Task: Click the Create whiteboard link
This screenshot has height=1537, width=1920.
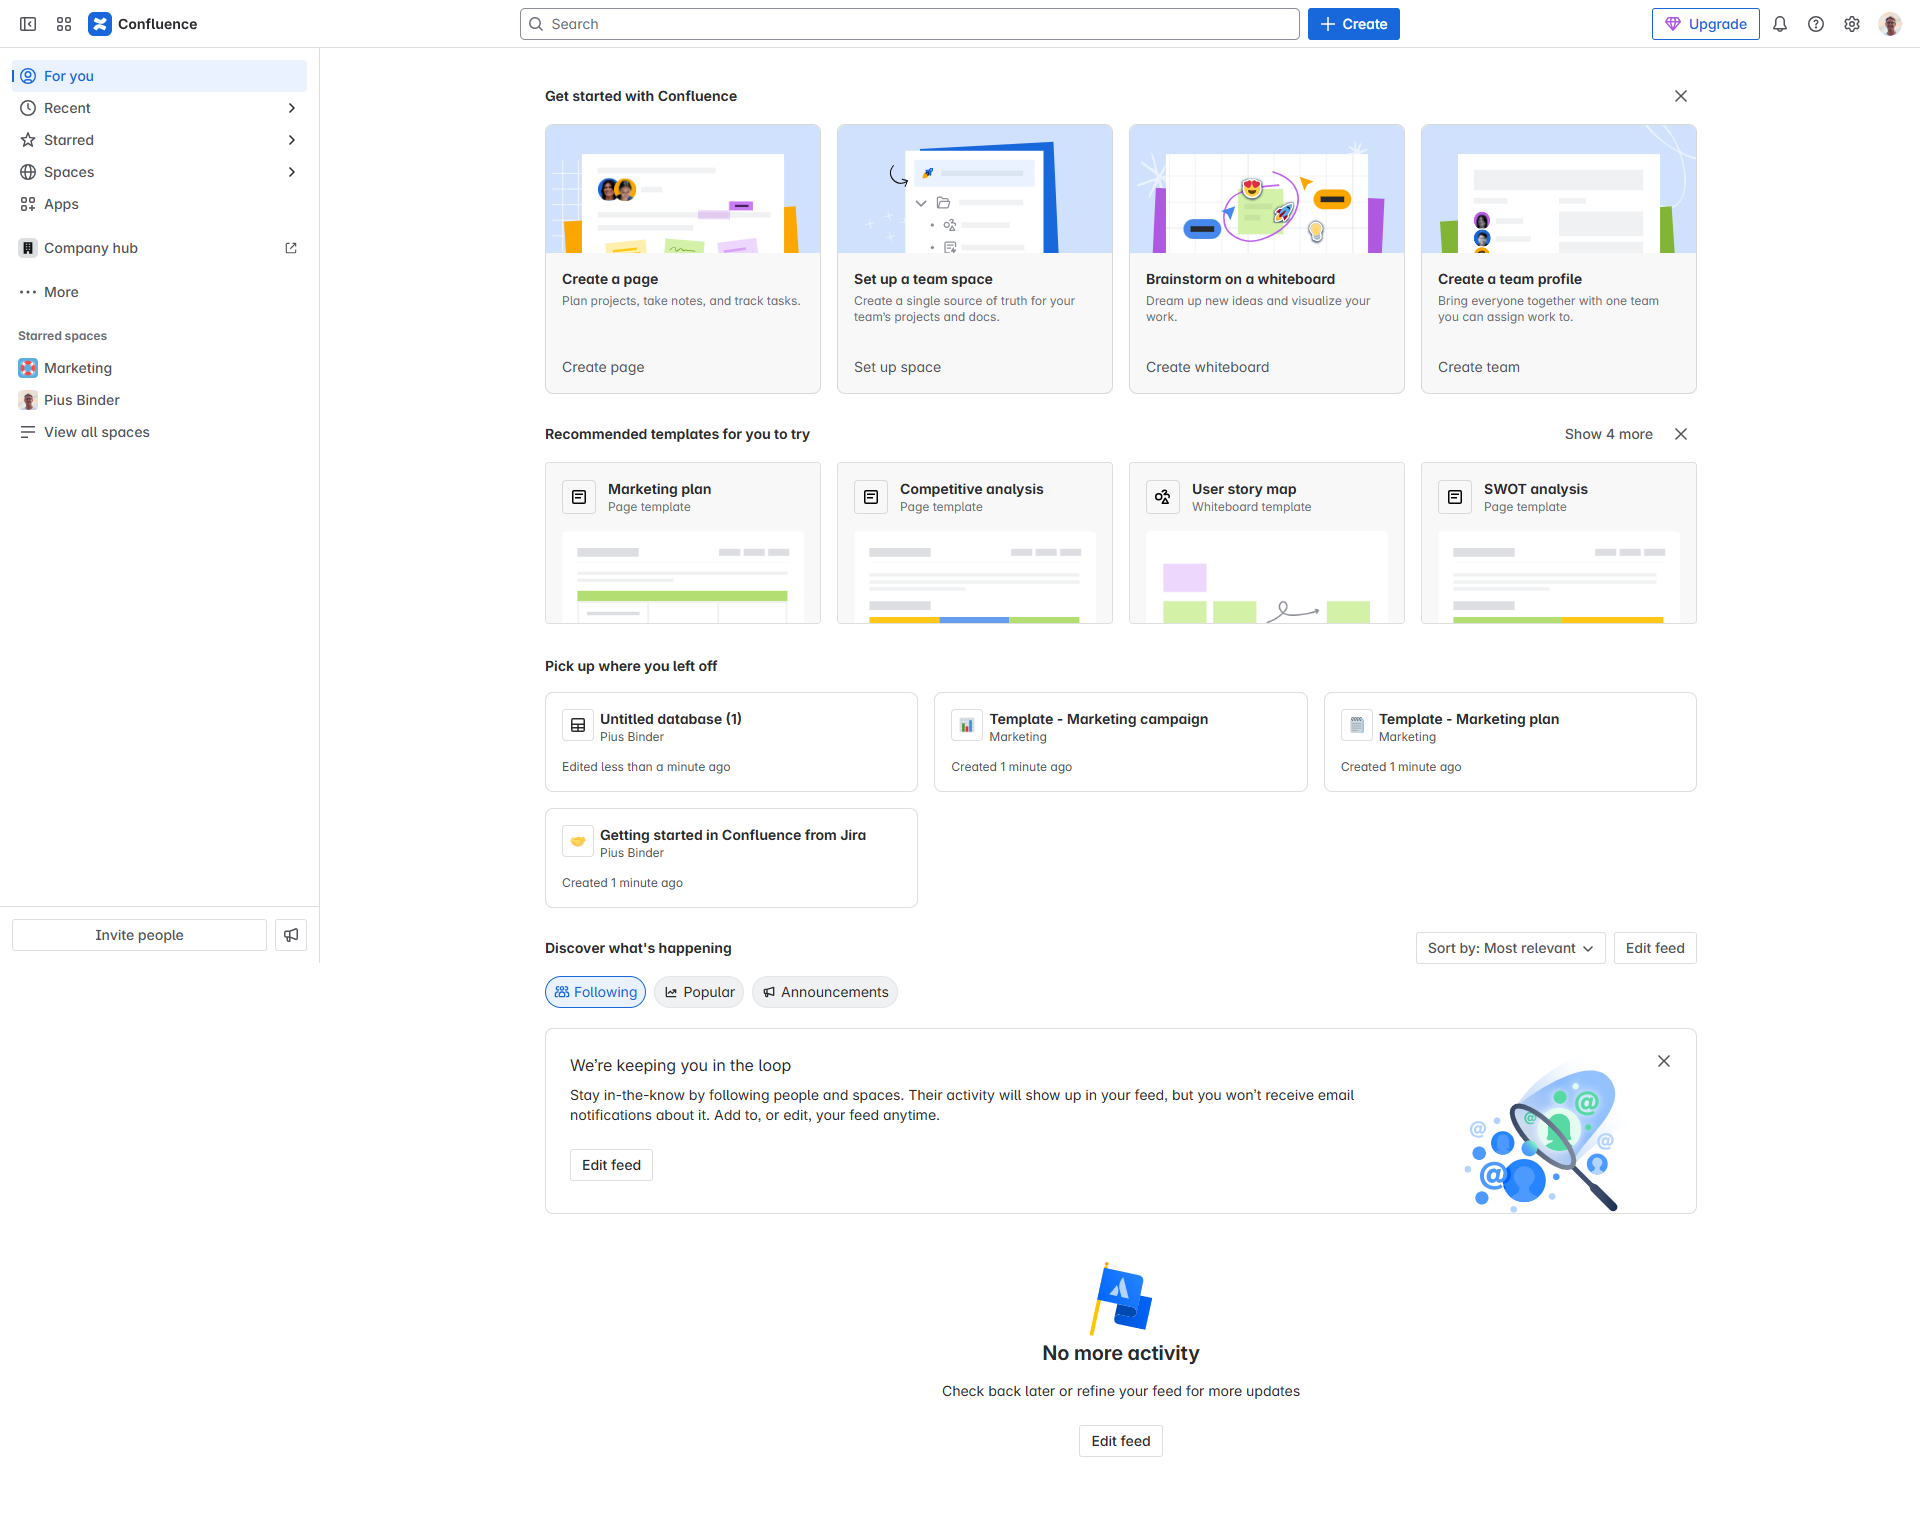Action: click(x=1207, y=367)
